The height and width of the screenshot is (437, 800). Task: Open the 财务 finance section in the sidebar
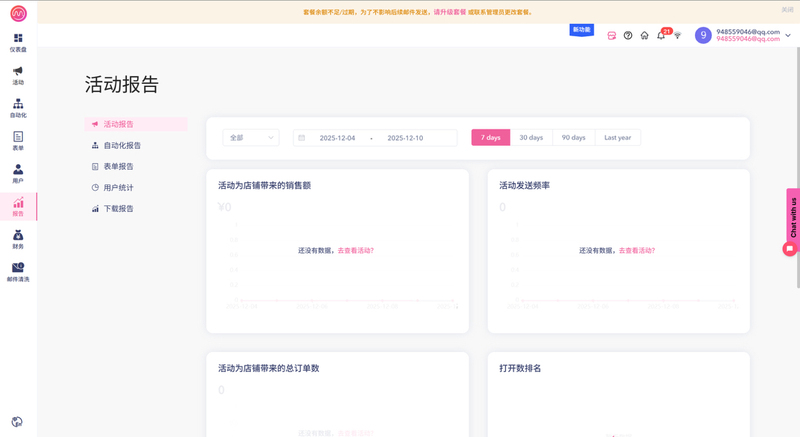pos(18,239)
